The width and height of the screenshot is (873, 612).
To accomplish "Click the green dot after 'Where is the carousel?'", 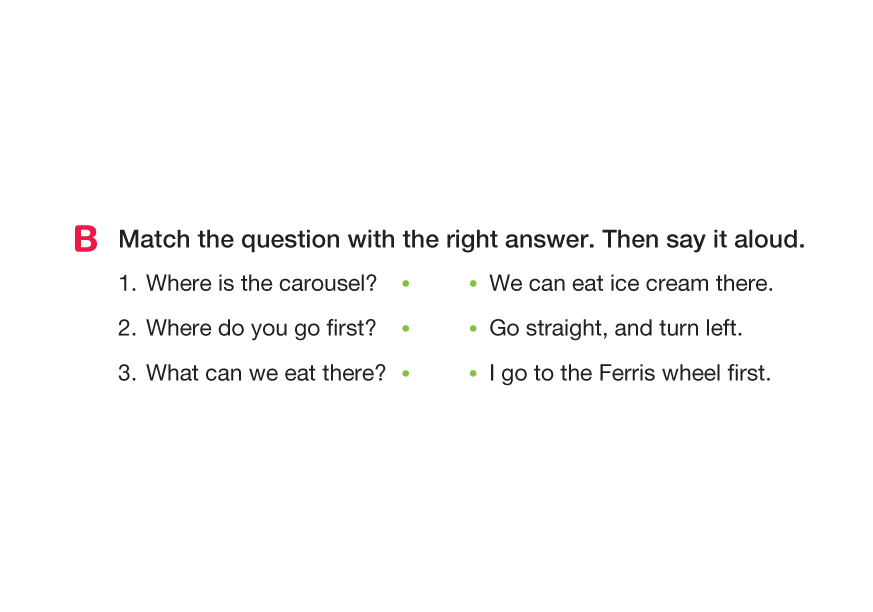I will [x=405, y=284].
